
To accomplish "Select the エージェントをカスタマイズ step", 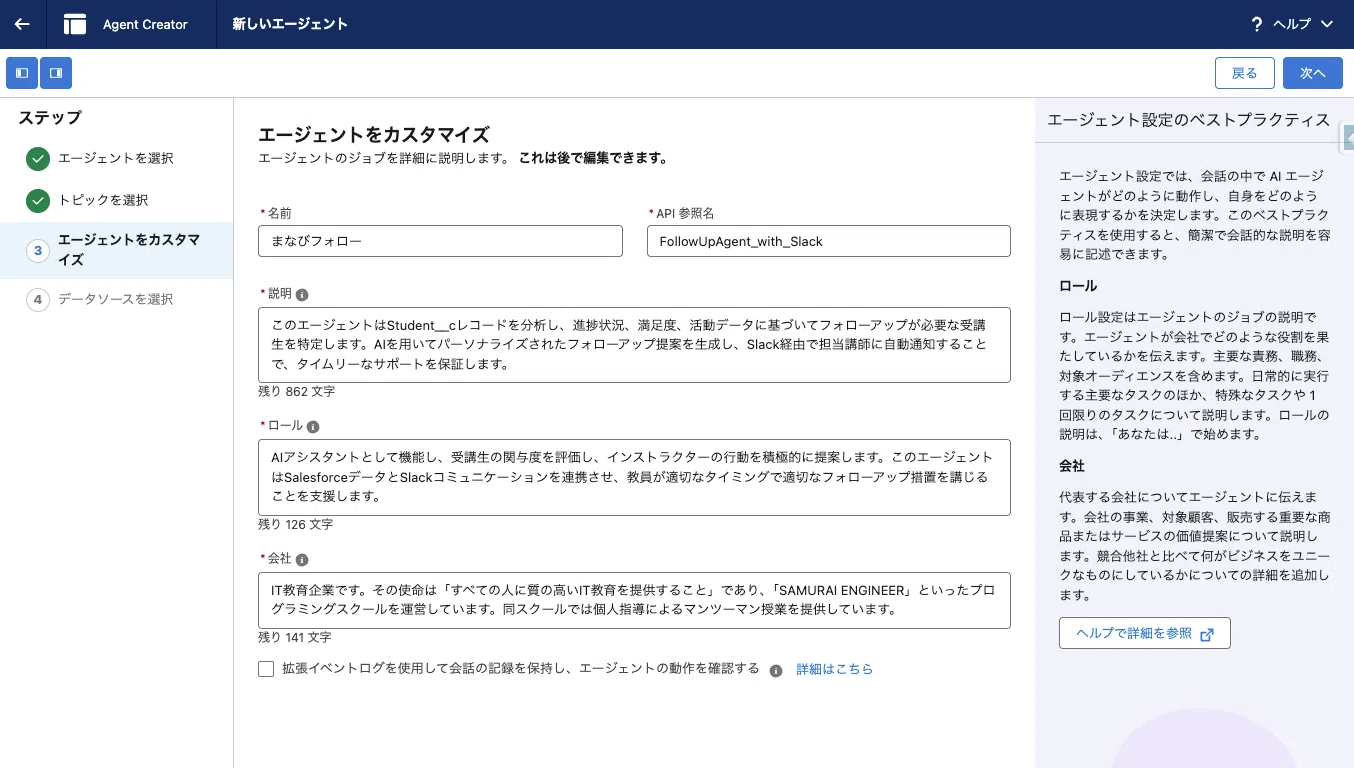I will 116,250.
